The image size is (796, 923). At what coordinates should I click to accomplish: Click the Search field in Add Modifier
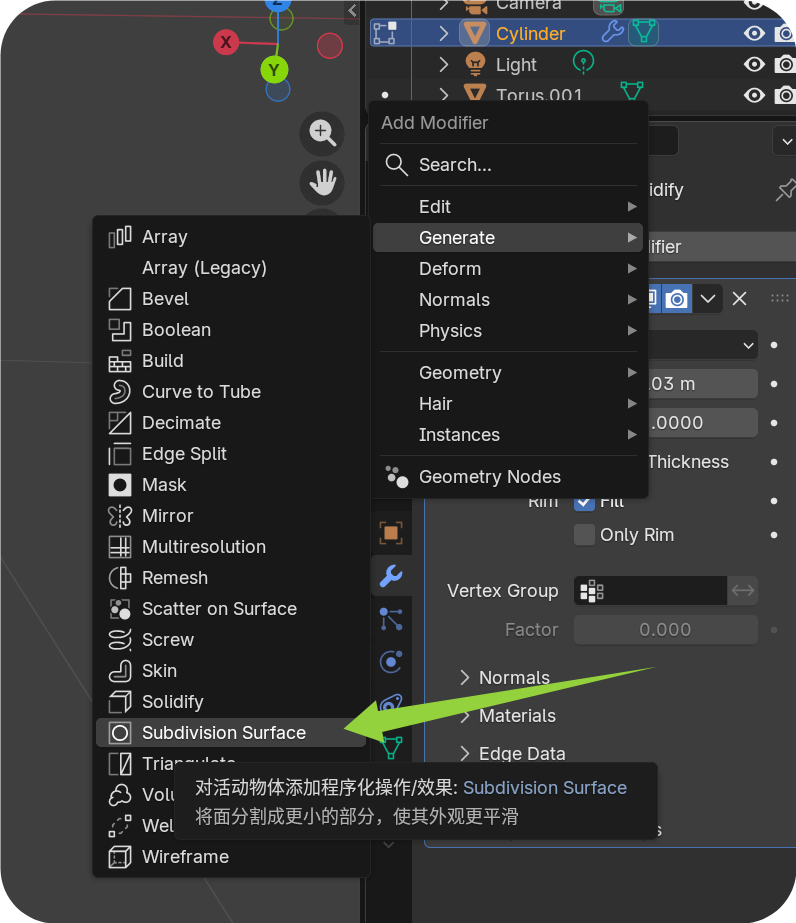(508, 165)
